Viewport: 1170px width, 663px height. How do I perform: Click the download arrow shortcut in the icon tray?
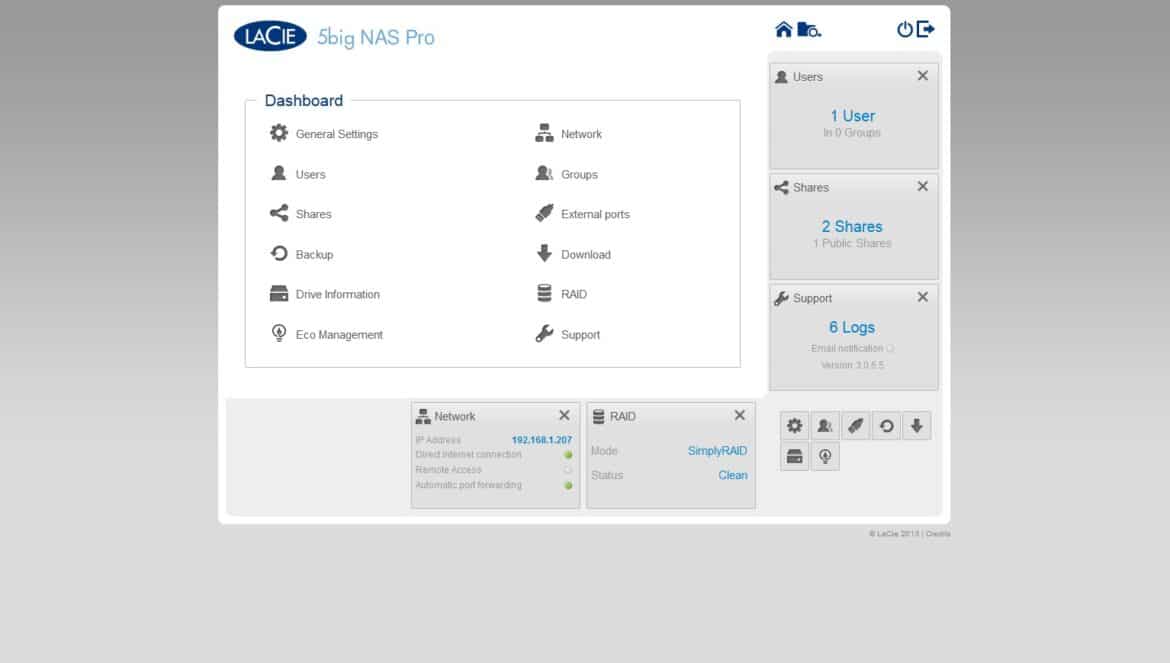(x=917, y=426)
